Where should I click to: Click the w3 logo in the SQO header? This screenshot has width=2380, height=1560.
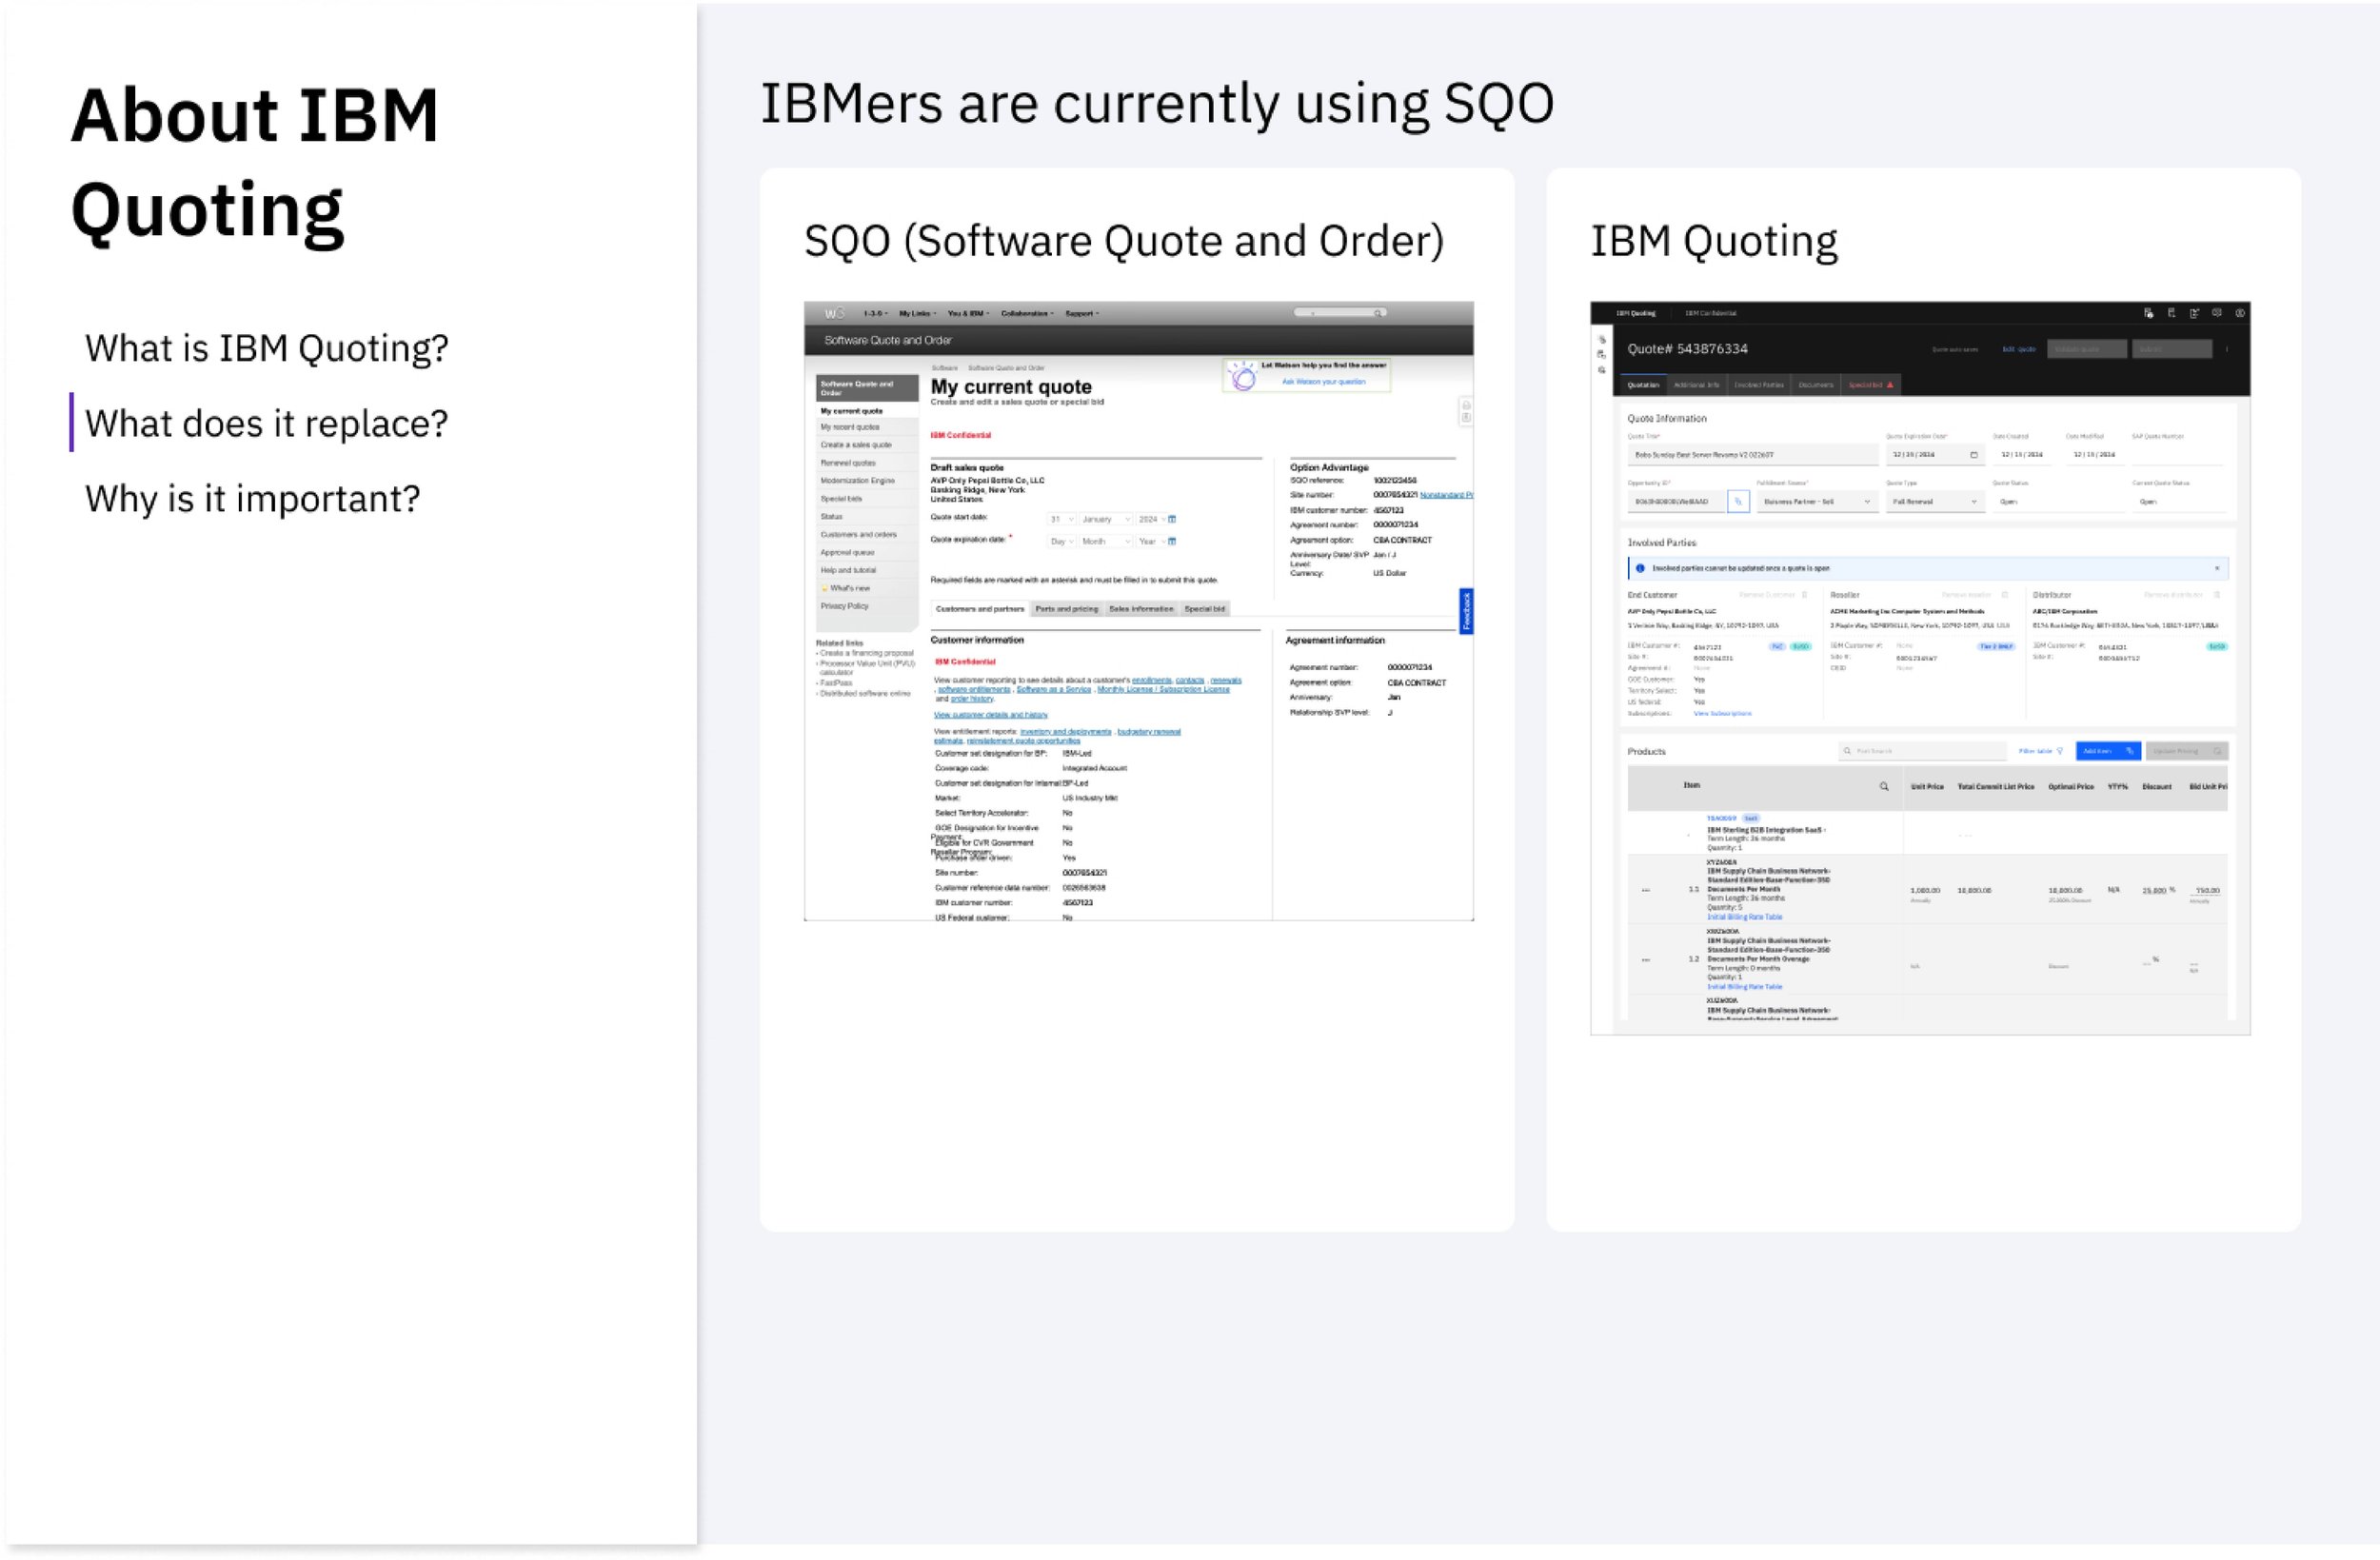click(834, 313)
